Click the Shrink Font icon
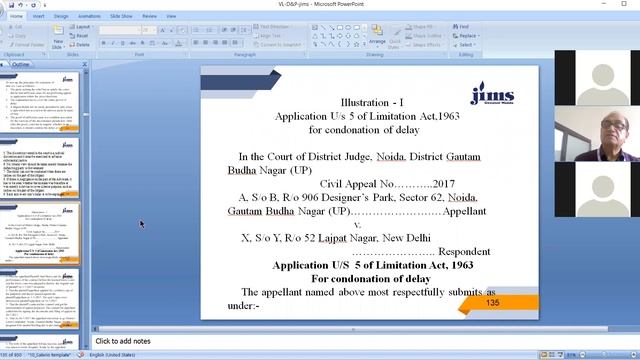Viewport: 640px width, 360px height. click(171, 30)
